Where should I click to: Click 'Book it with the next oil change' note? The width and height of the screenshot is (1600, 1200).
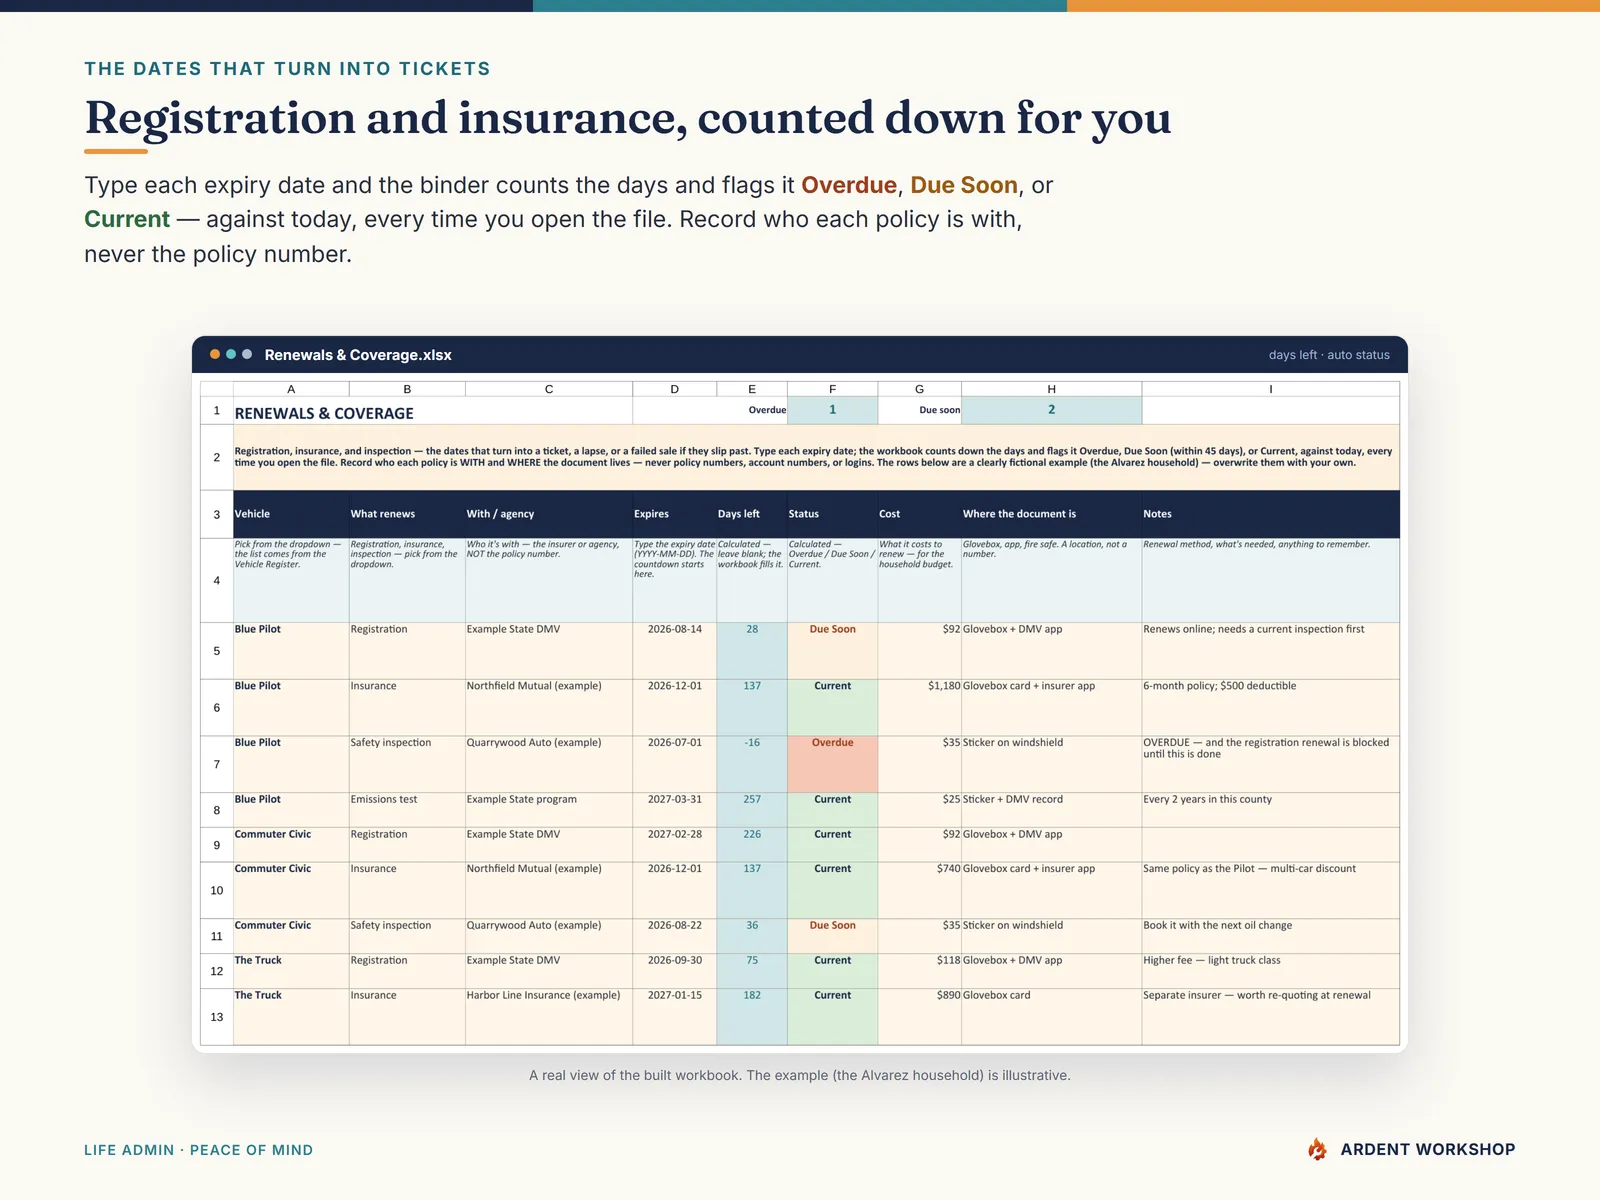point(1271,936)
